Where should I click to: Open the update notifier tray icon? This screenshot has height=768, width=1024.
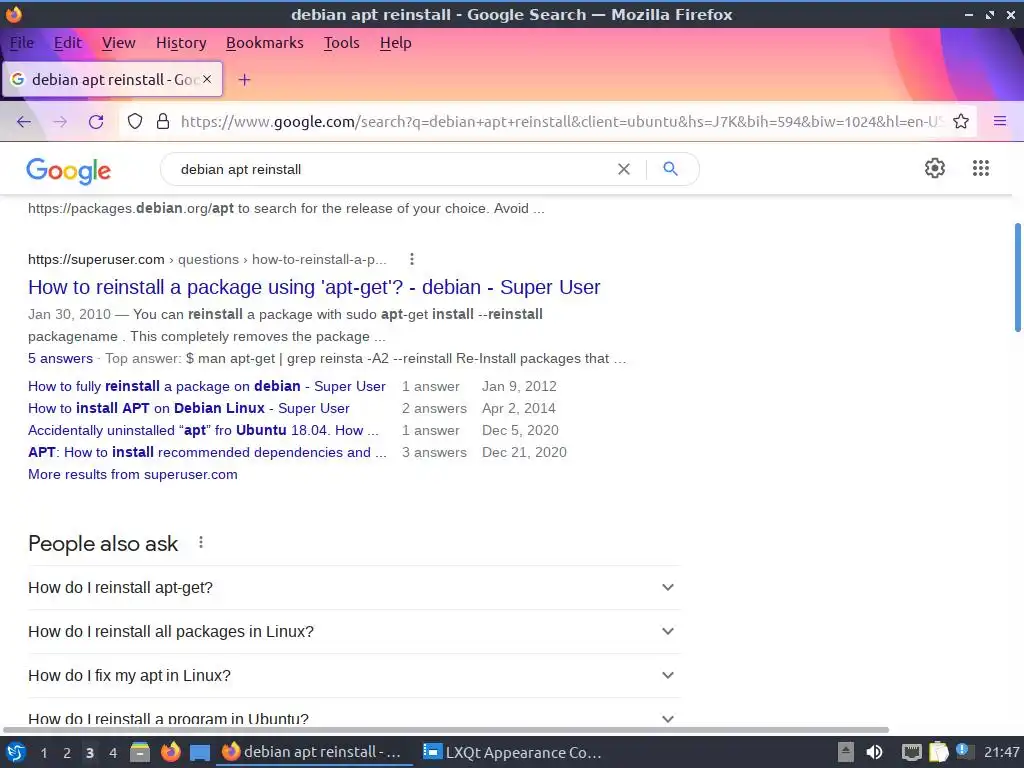point(963,751)
